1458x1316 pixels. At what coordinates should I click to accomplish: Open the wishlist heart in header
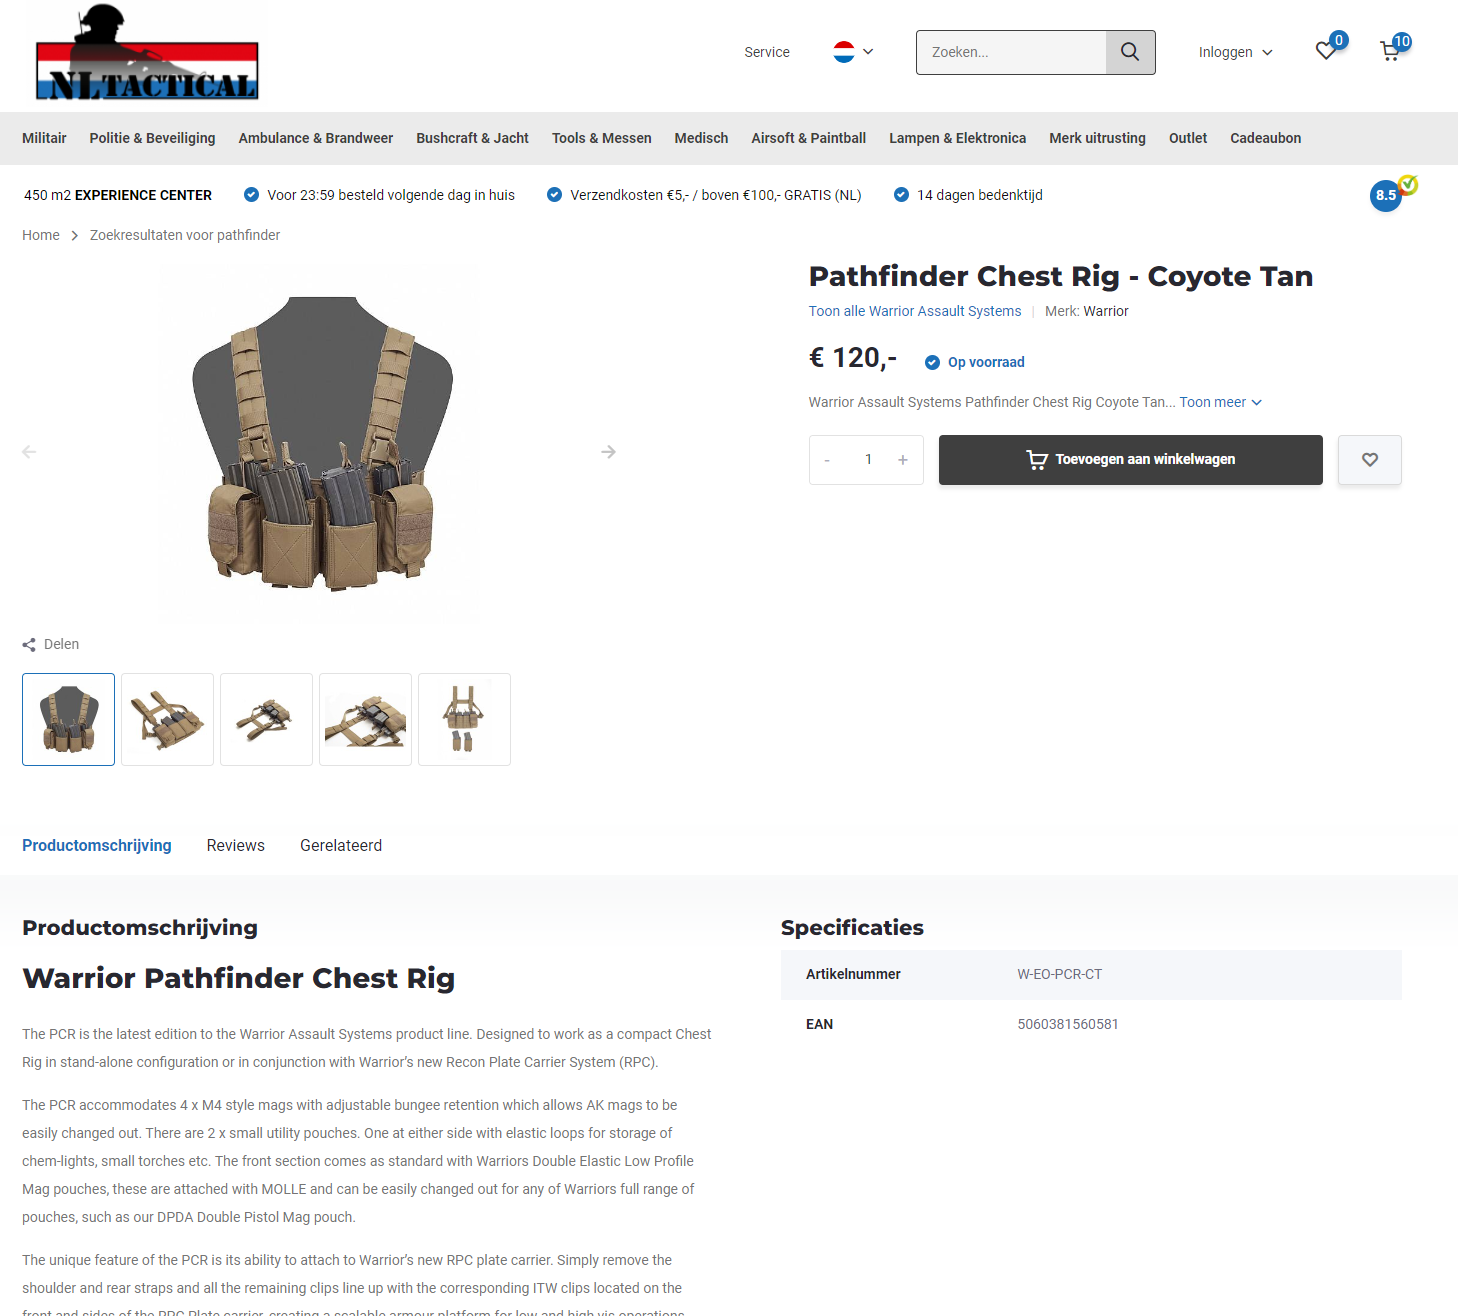1326,51
